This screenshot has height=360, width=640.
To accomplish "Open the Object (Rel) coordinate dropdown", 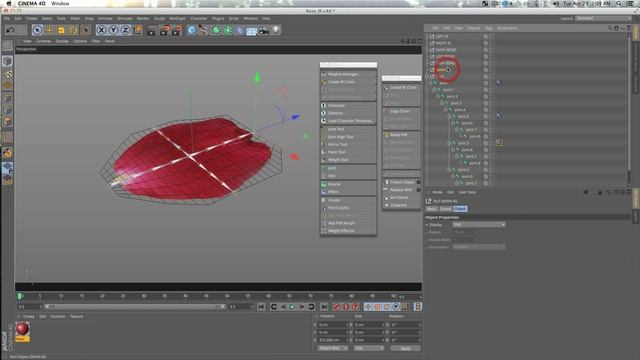I will pyautogui.click(x=333, y=348).
